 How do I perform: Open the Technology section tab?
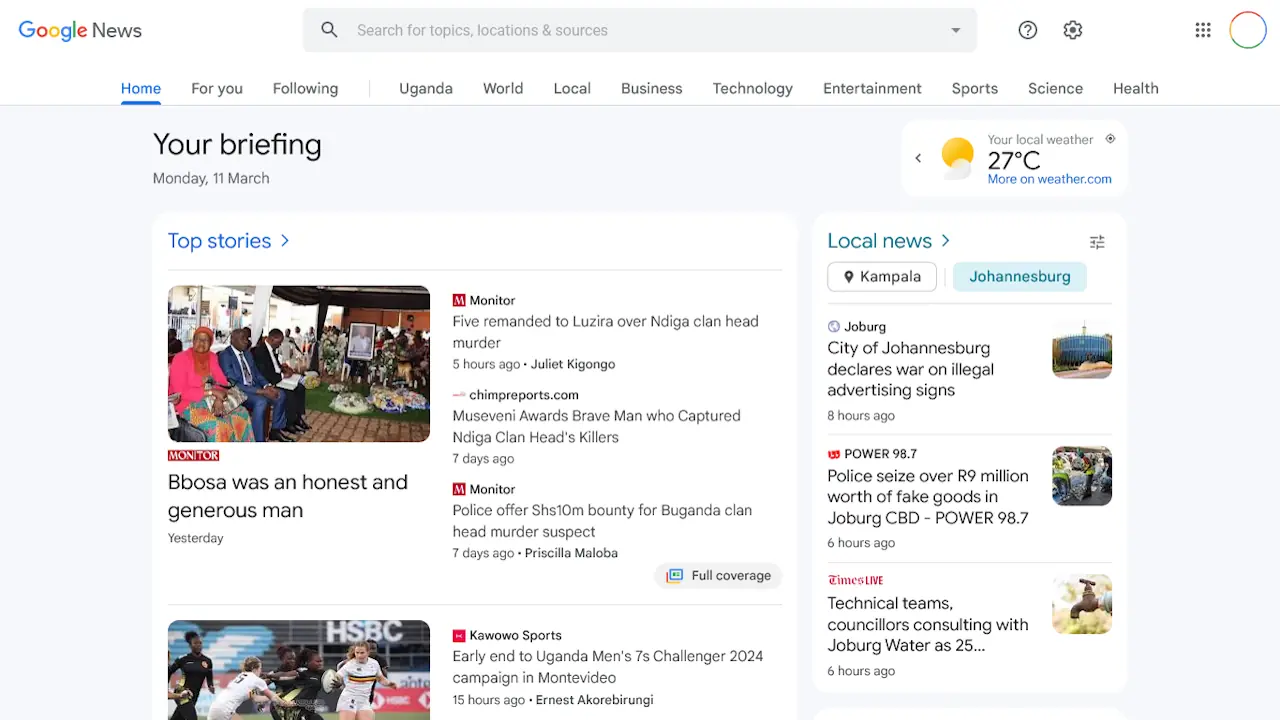click(x=753, y=88)
